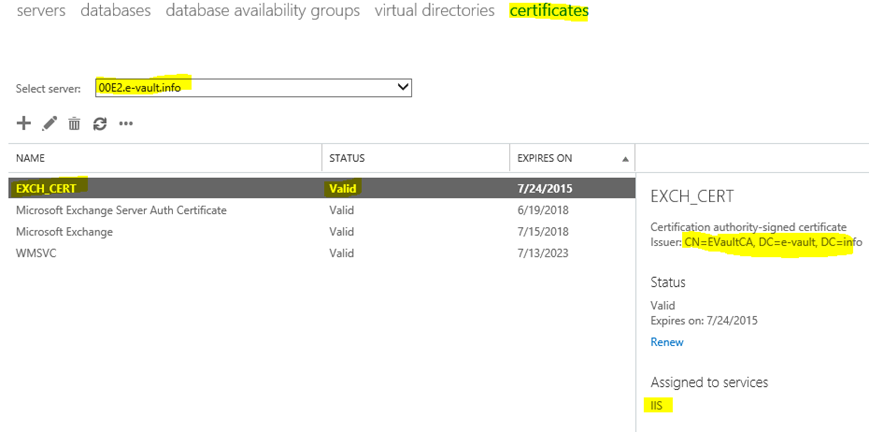Click the Delete trash can icon
Image resolution: width=869 pixels, height=432 pixels.
click(x=74, y=124)
